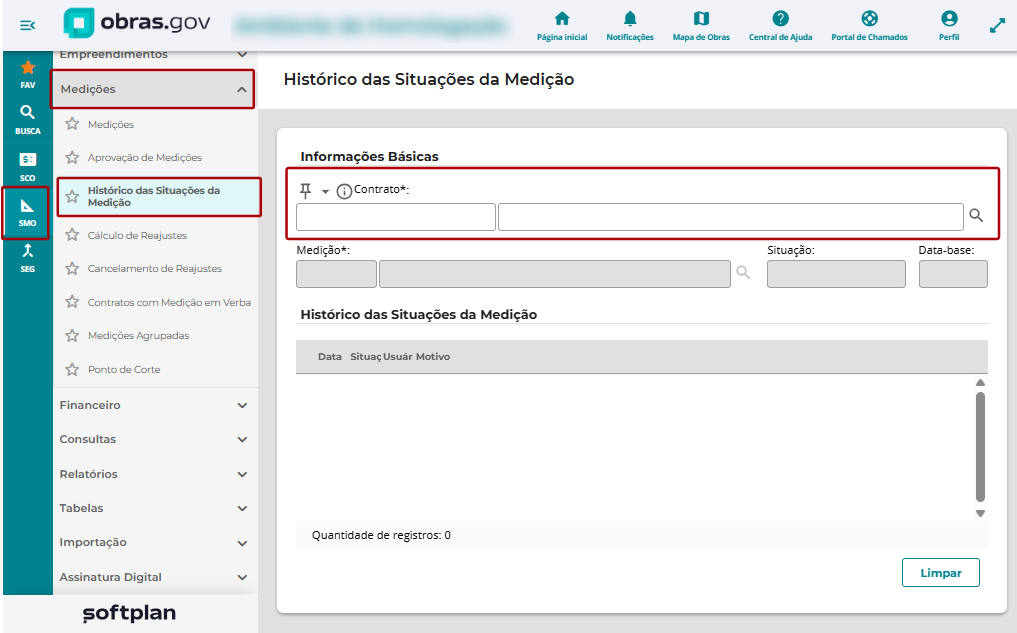Expand the Tabelas section
The height and width of the screenshot is (633, 1017).
(x=155, y=508)
